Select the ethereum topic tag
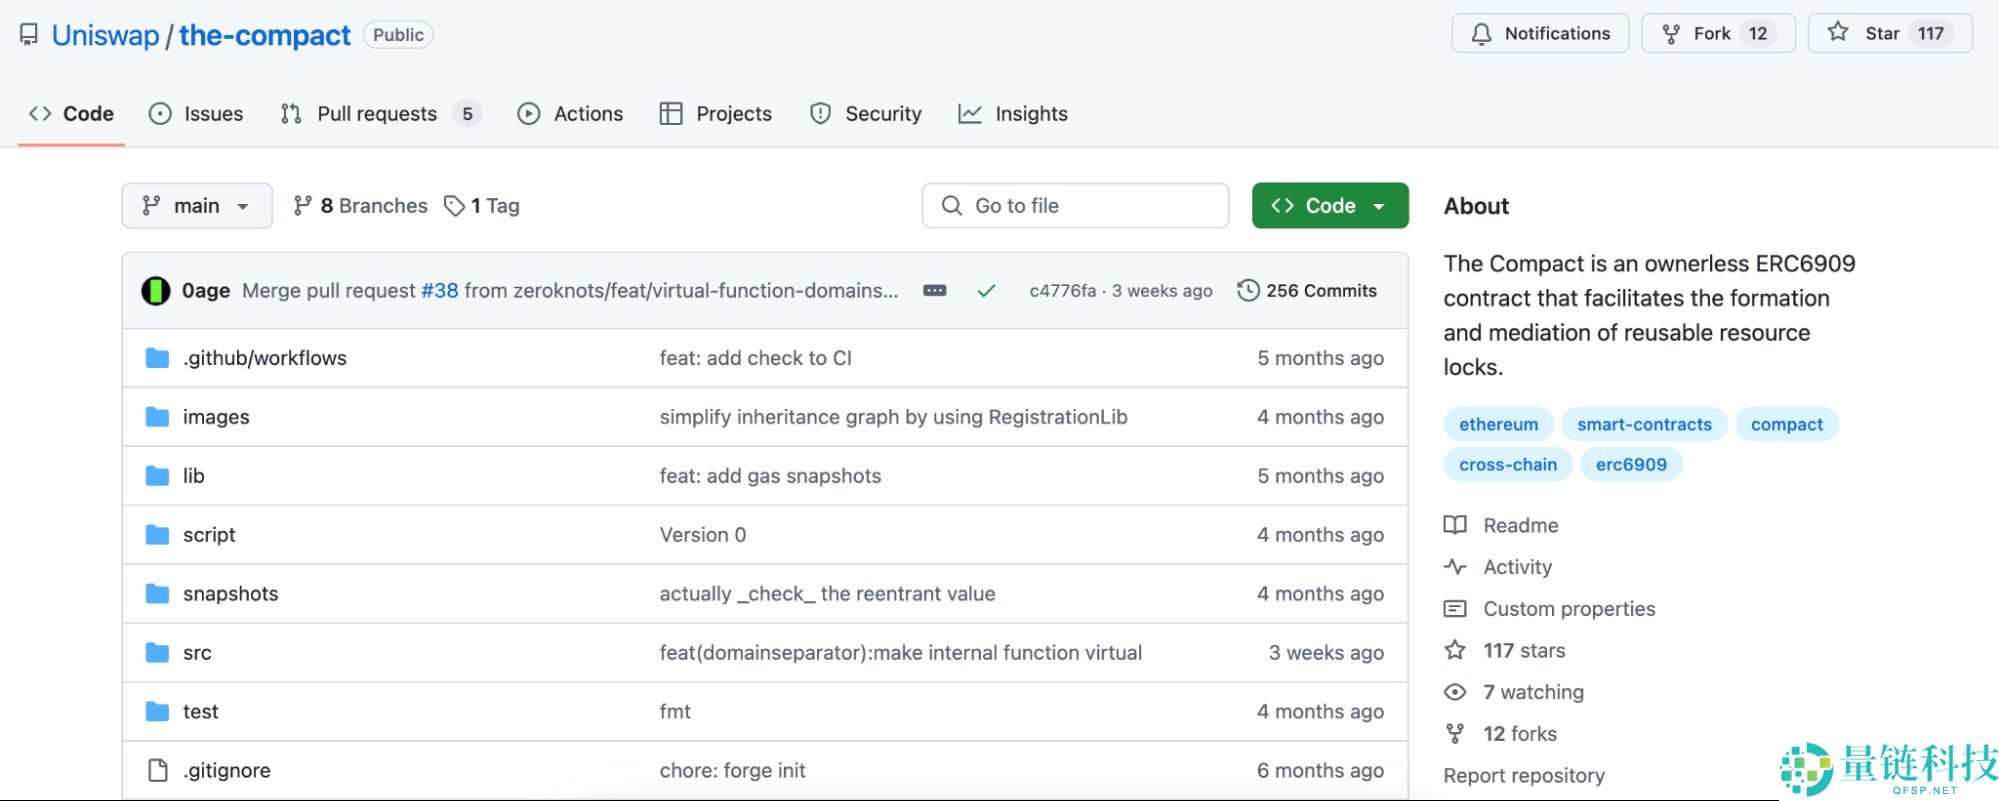 pos(1498,424)
